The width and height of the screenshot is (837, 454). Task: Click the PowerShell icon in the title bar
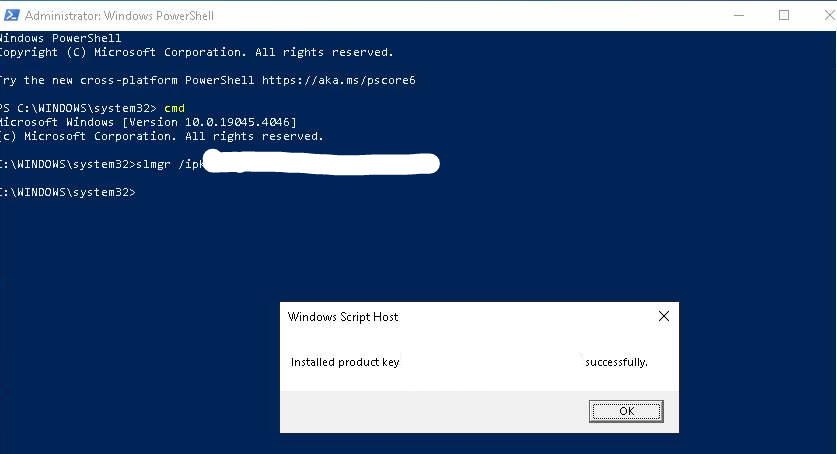pyautogui.click(x=10, y=16)
